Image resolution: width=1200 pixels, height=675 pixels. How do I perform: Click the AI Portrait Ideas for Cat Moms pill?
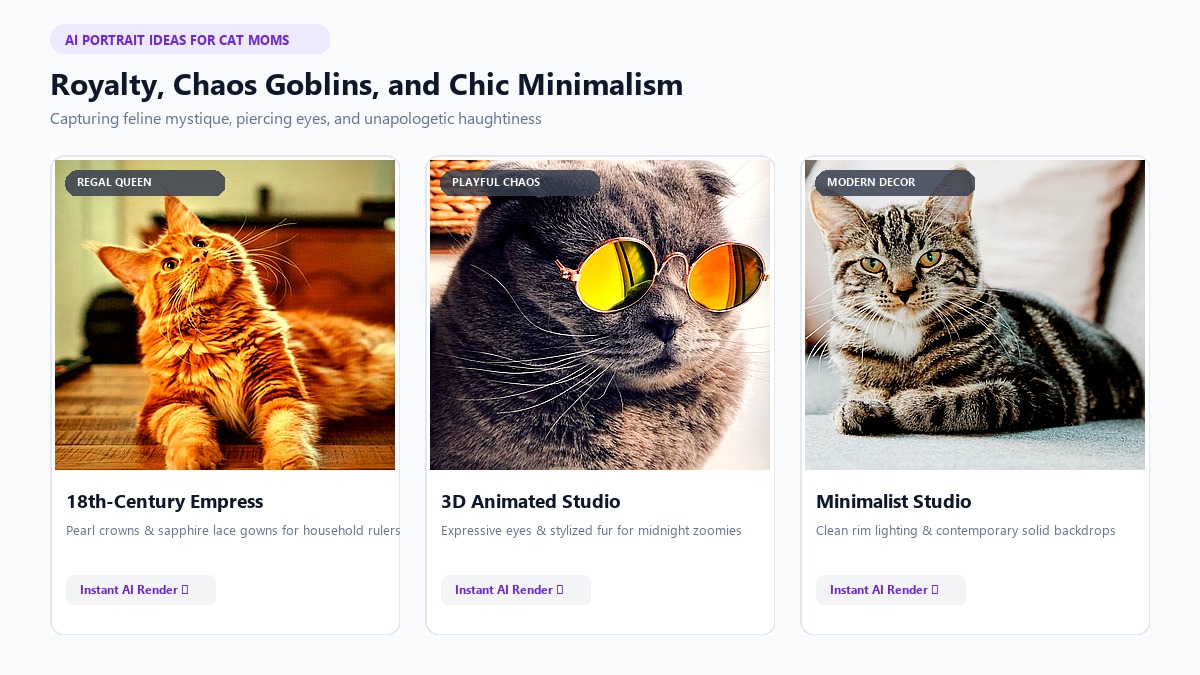pyautogui.click(x=190, y=40)
